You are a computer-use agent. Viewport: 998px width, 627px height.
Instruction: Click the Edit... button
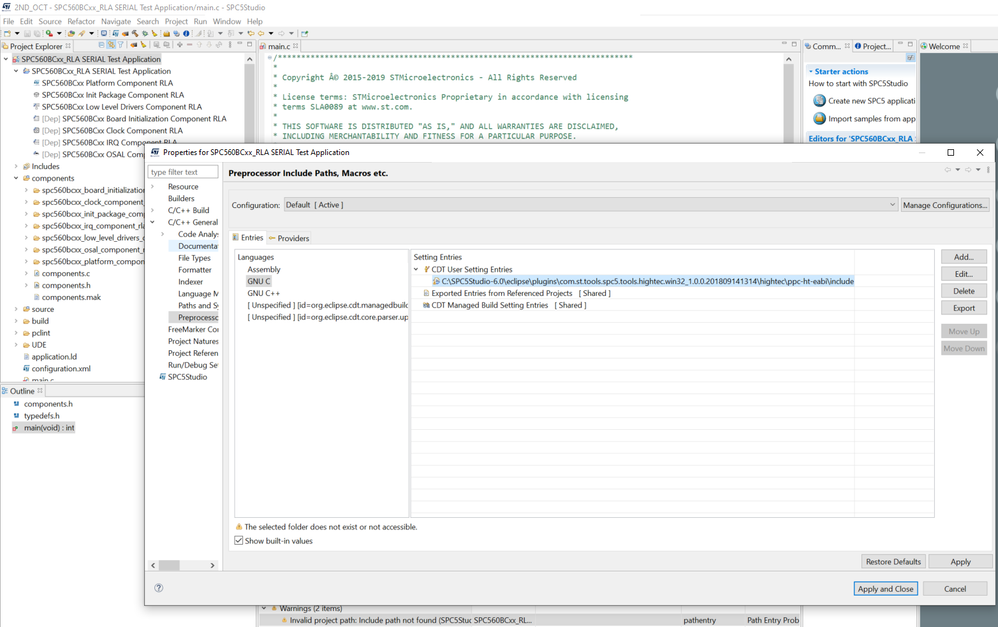[964, 274]
